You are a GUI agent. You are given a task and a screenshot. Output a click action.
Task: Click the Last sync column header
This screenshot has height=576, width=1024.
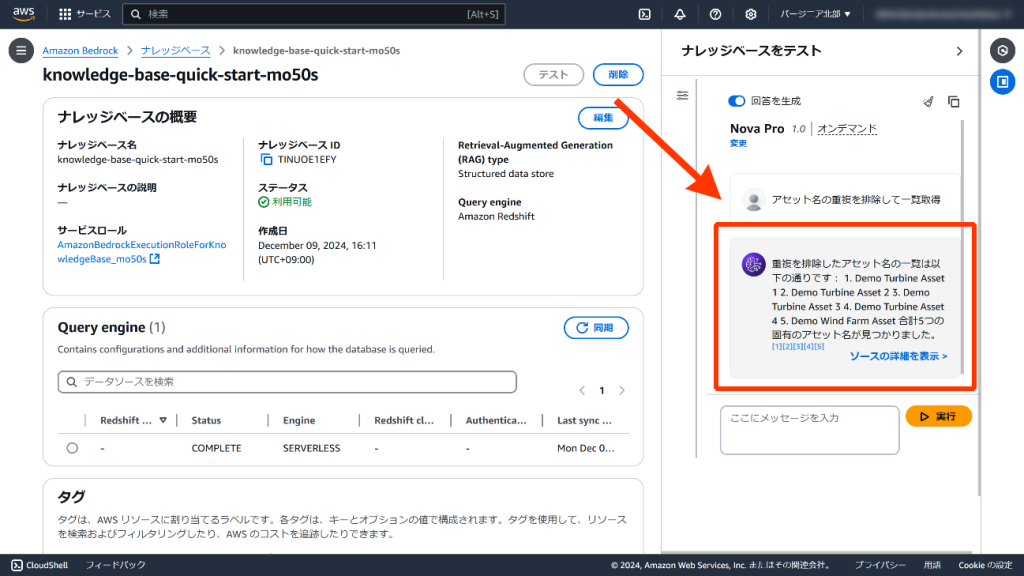(584, 421)
